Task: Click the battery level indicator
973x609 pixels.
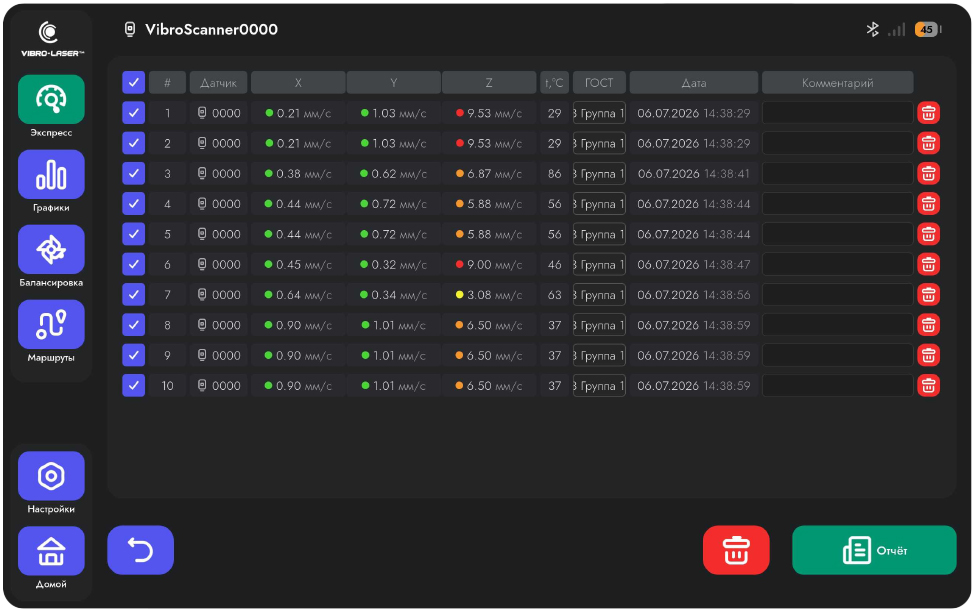Action: tap(927, 29)
